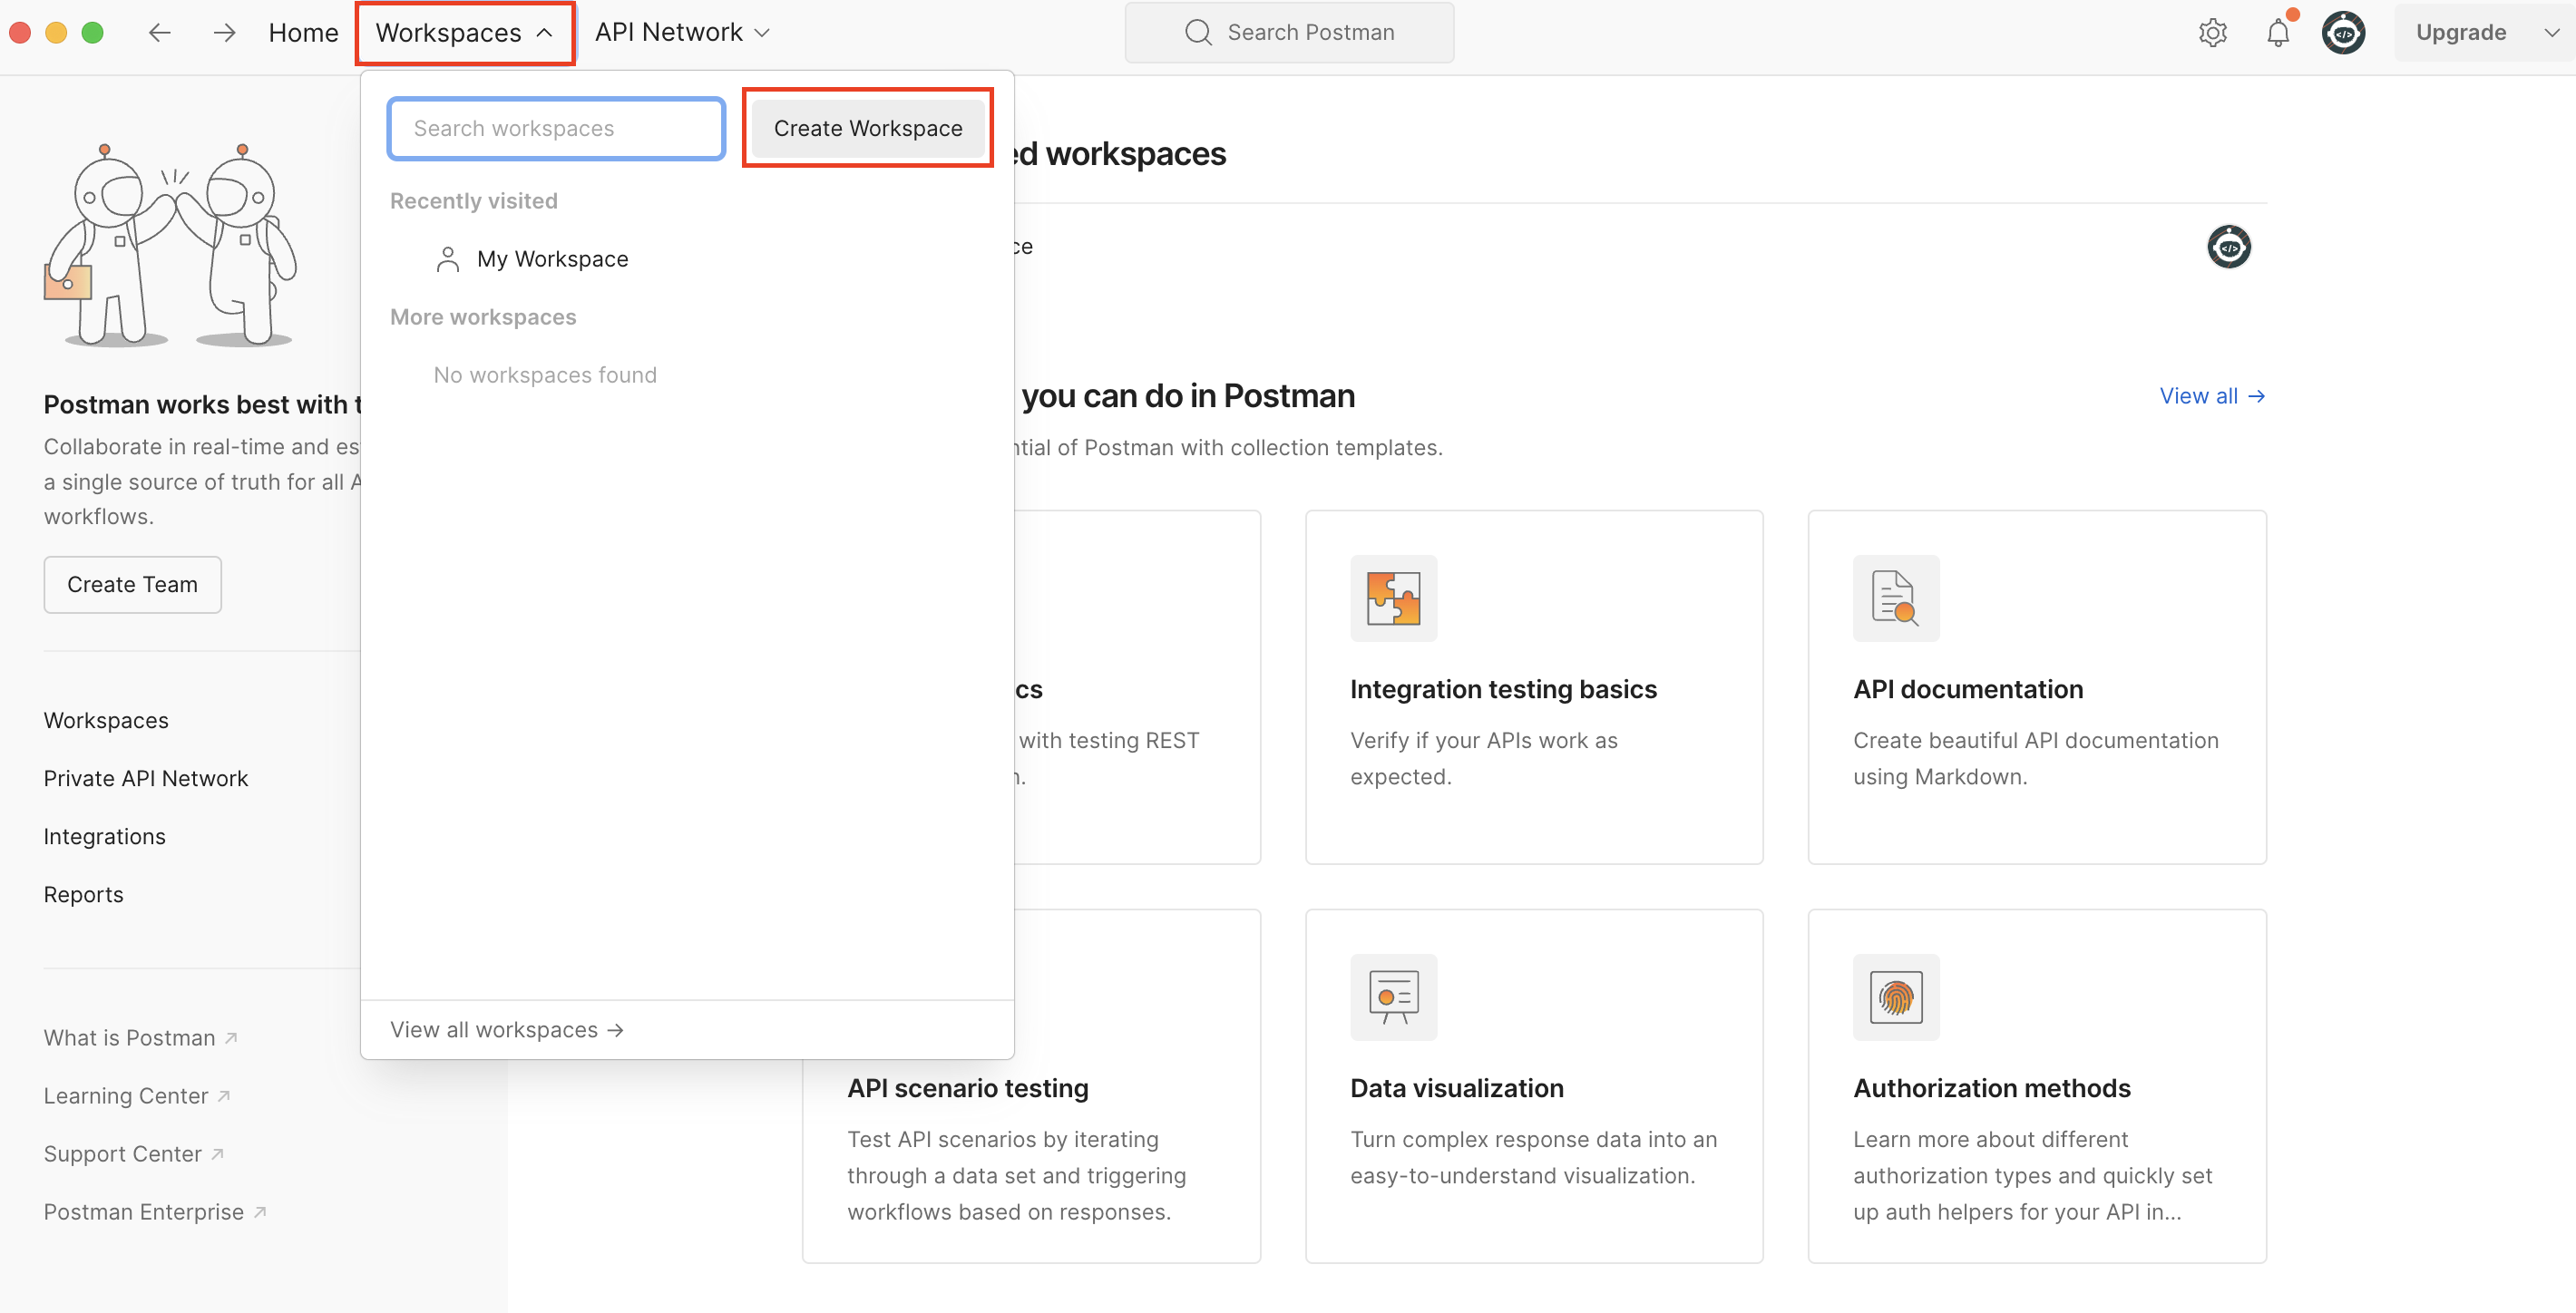Click the person icon beside My Workspace
Image resolution: width=2576 pixels, height=1313 pixels.
coord(447,259)
